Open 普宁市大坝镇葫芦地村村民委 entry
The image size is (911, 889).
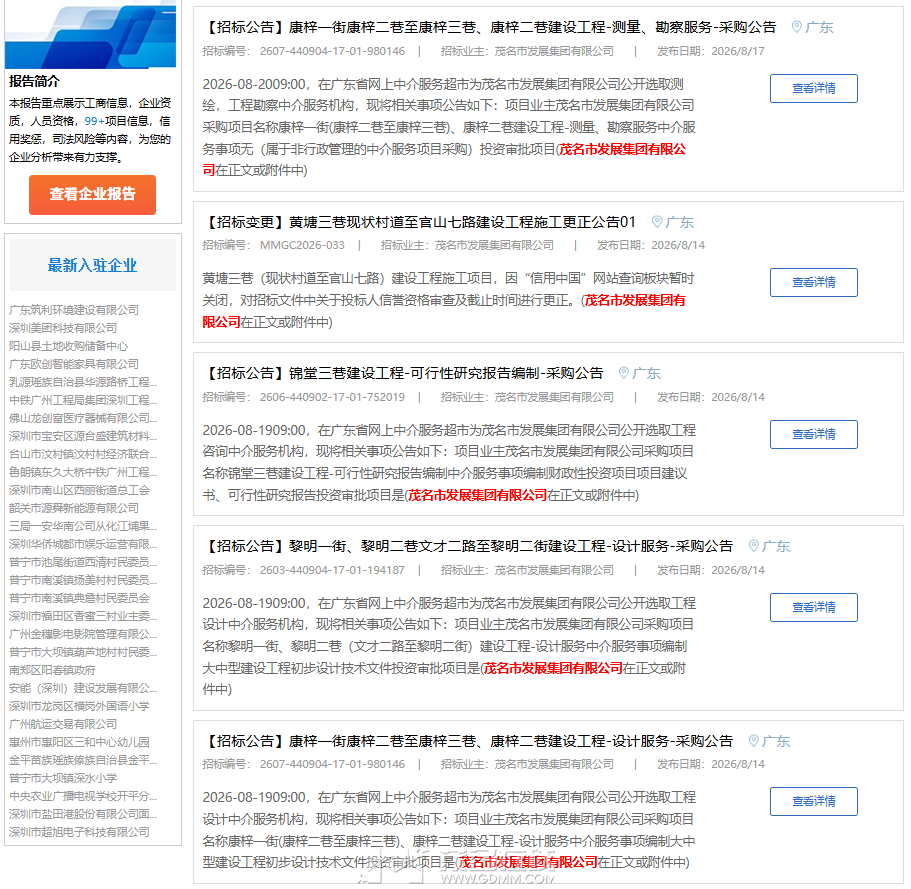point(83,653)
